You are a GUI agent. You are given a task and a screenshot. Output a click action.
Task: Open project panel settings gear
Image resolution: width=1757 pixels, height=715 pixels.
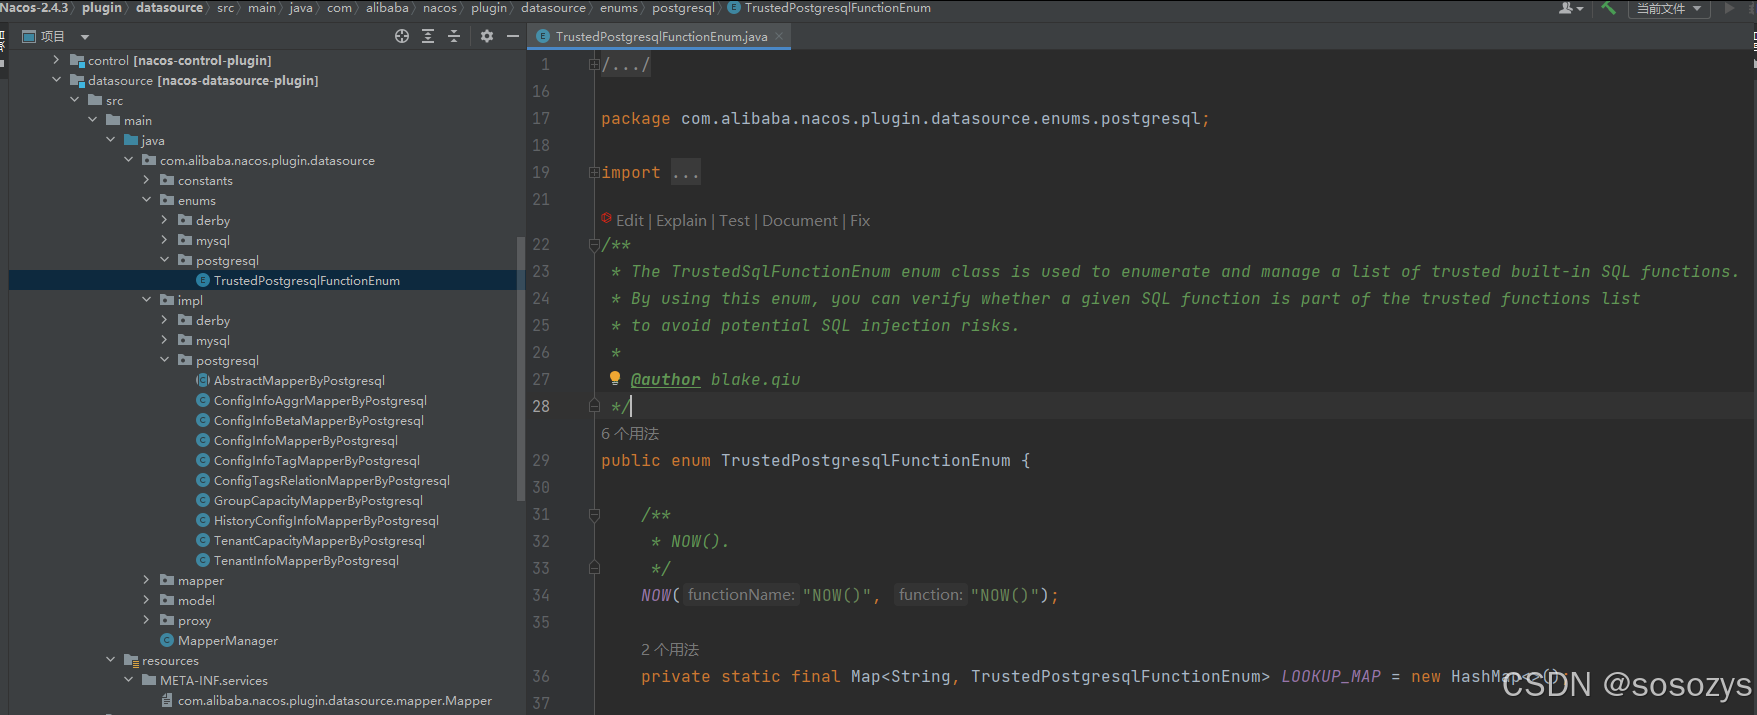click(487, 36)
